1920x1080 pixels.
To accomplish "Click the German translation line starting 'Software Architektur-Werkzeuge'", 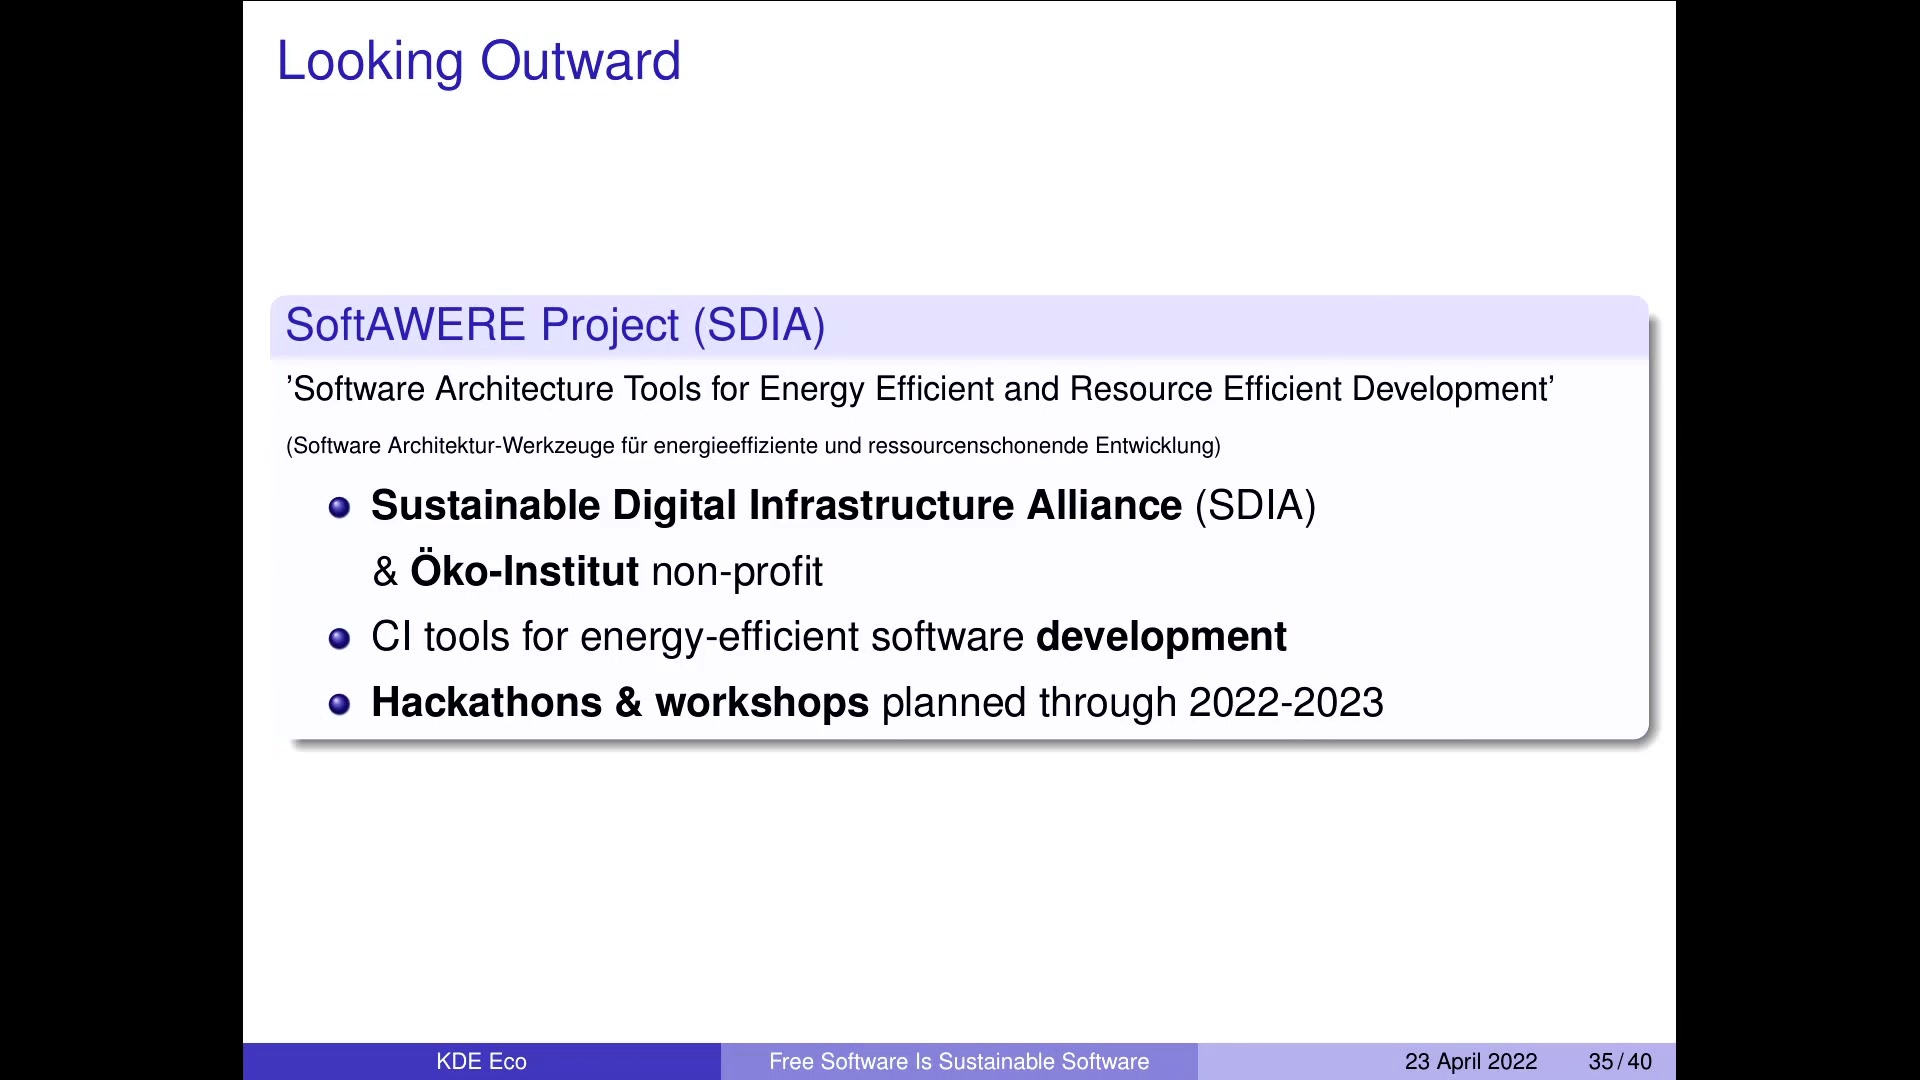I will [x=753, y=446].
